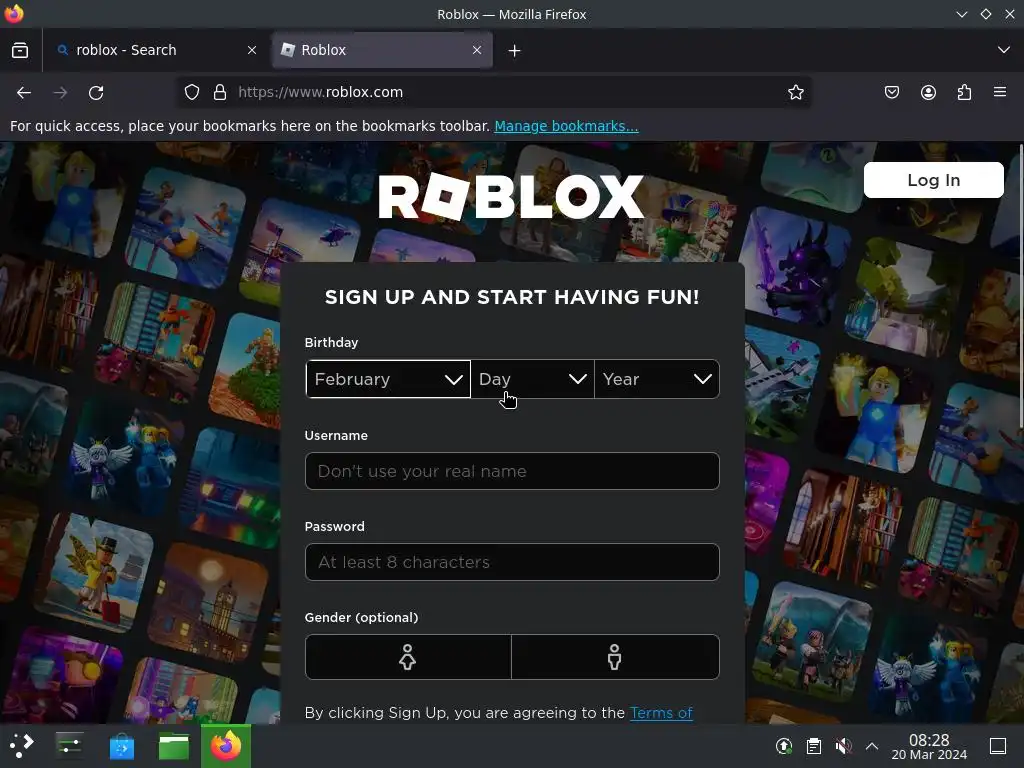Close the Roblox tab

(477, 50)
